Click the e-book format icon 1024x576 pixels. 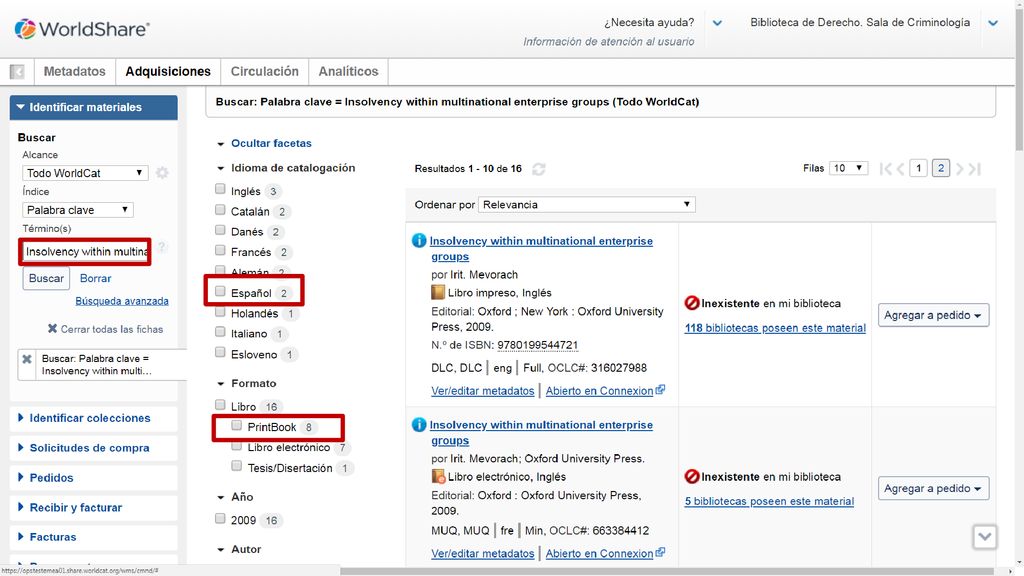pos(438,477)
